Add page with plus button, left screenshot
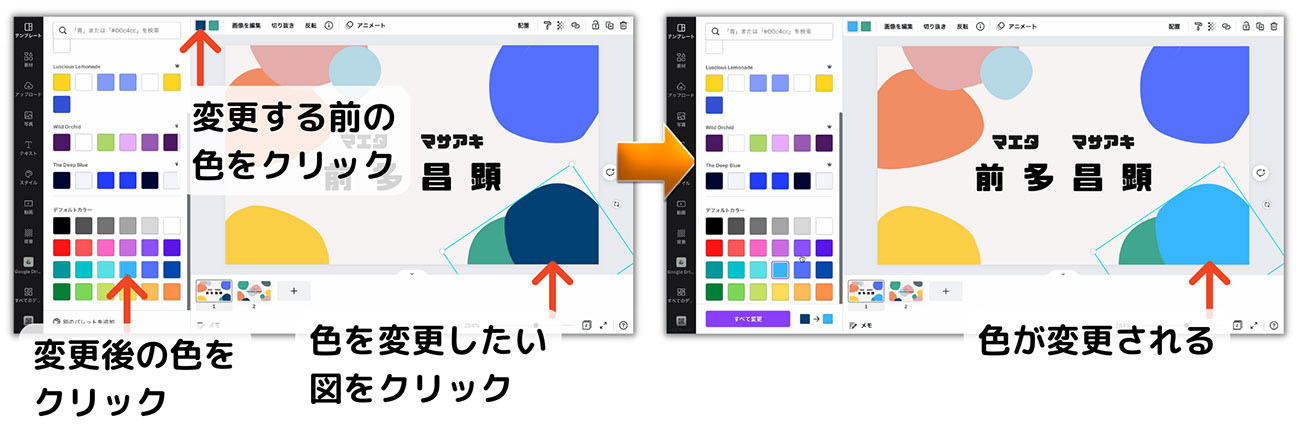Image resolution: width=1300 pixels, height=427 pixels. click(294, 291)
